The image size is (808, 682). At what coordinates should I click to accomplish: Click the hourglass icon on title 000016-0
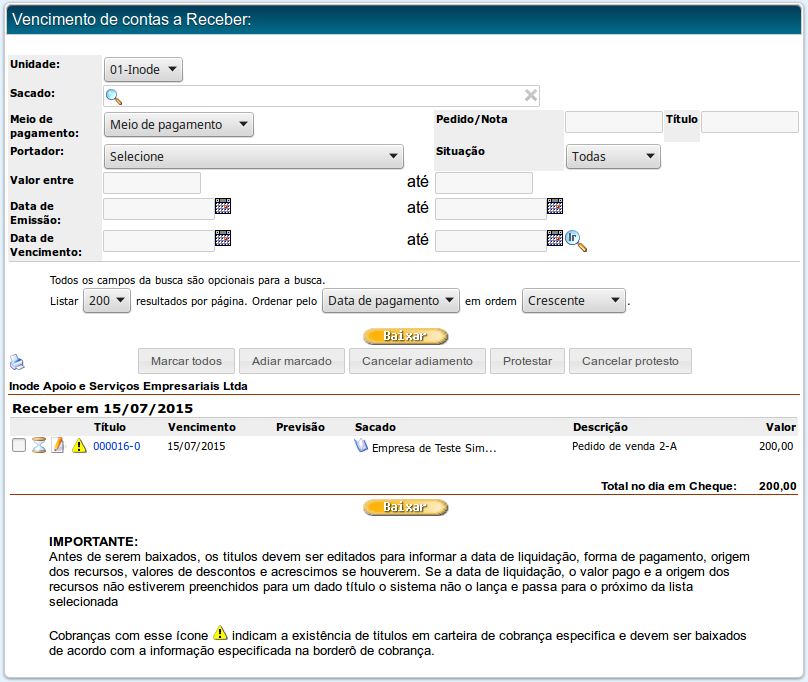tap(39, 446)
